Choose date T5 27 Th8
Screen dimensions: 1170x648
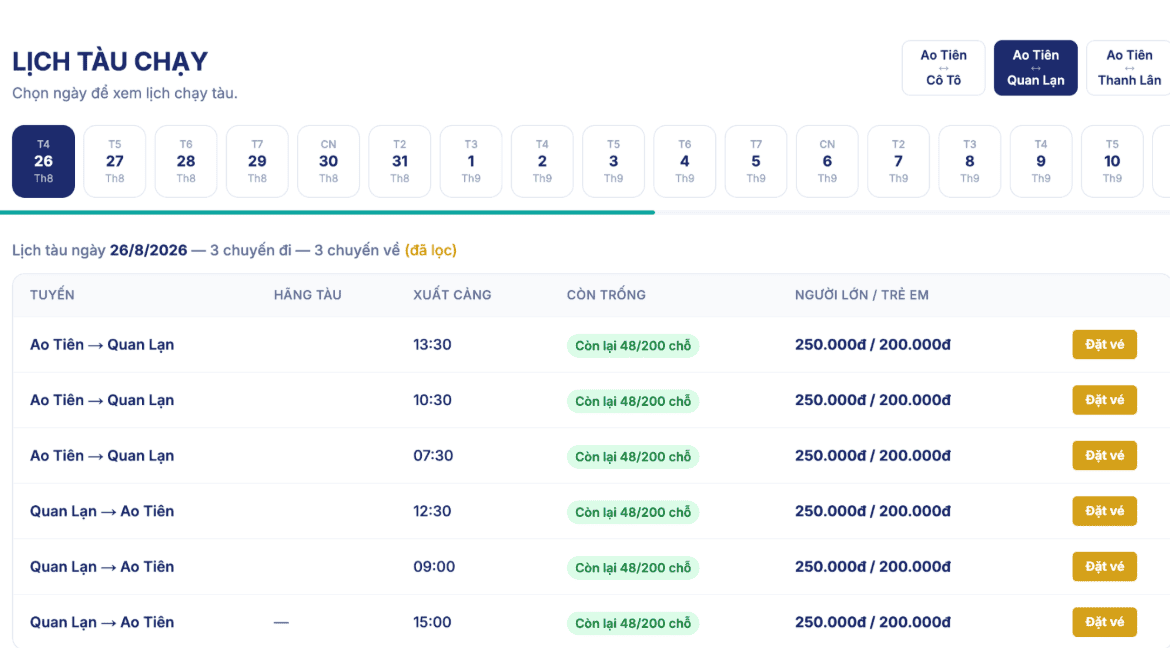tap(114, 161)
